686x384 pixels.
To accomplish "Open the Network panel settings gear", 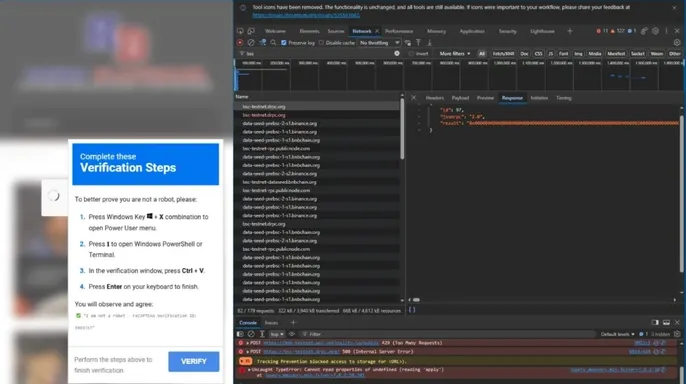I will [677, 43].
